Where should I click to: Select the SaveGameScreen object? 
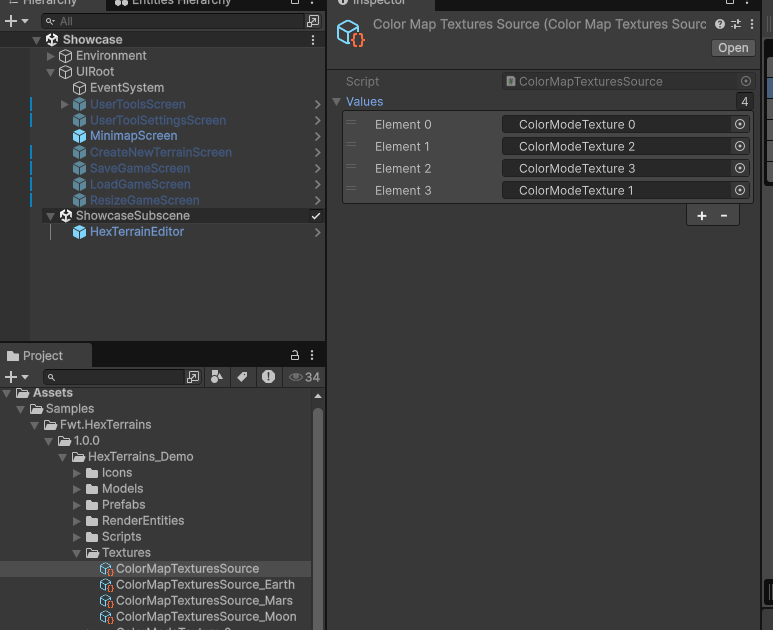pyautogui.click(x=140, y=168)
